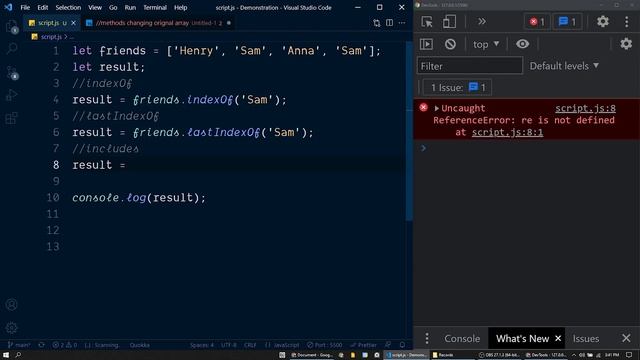Open the Search view in VS Code activity bar
Viewport: 640px width, 360px height.
click(x=12, y=49)
